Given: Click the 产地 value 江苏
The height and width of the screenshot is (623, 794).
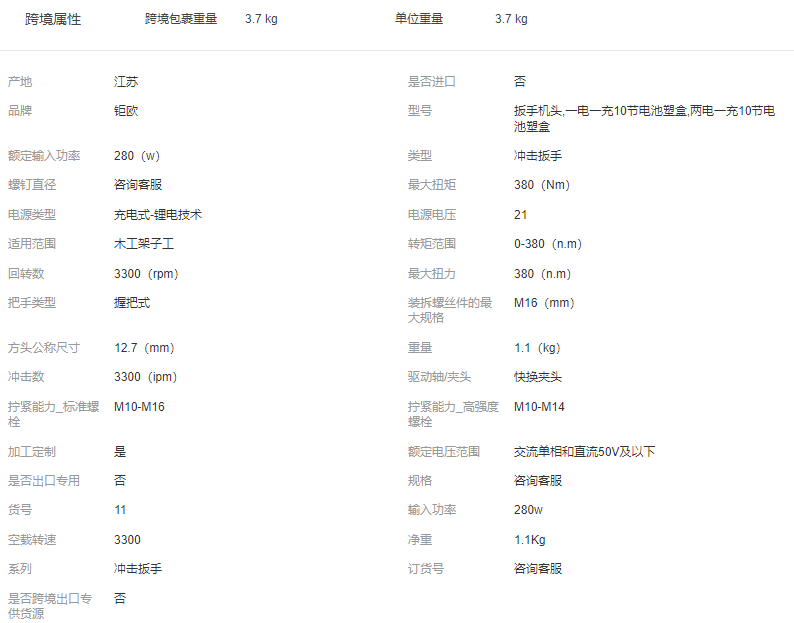Looking at the screenshot, I should [126, 82].
